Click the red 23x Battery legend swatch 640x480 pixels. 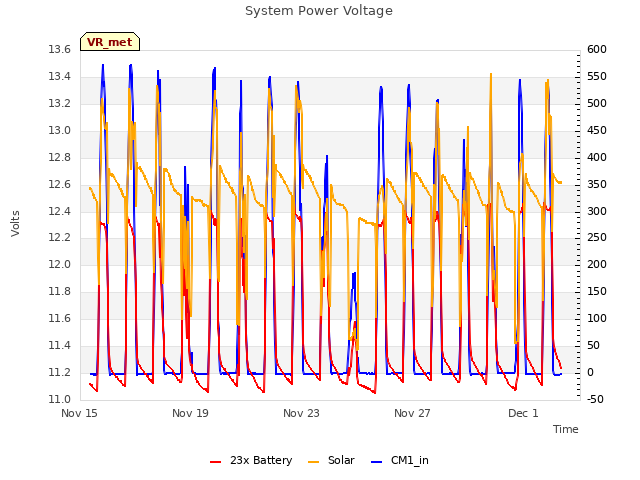click(215, 462)
